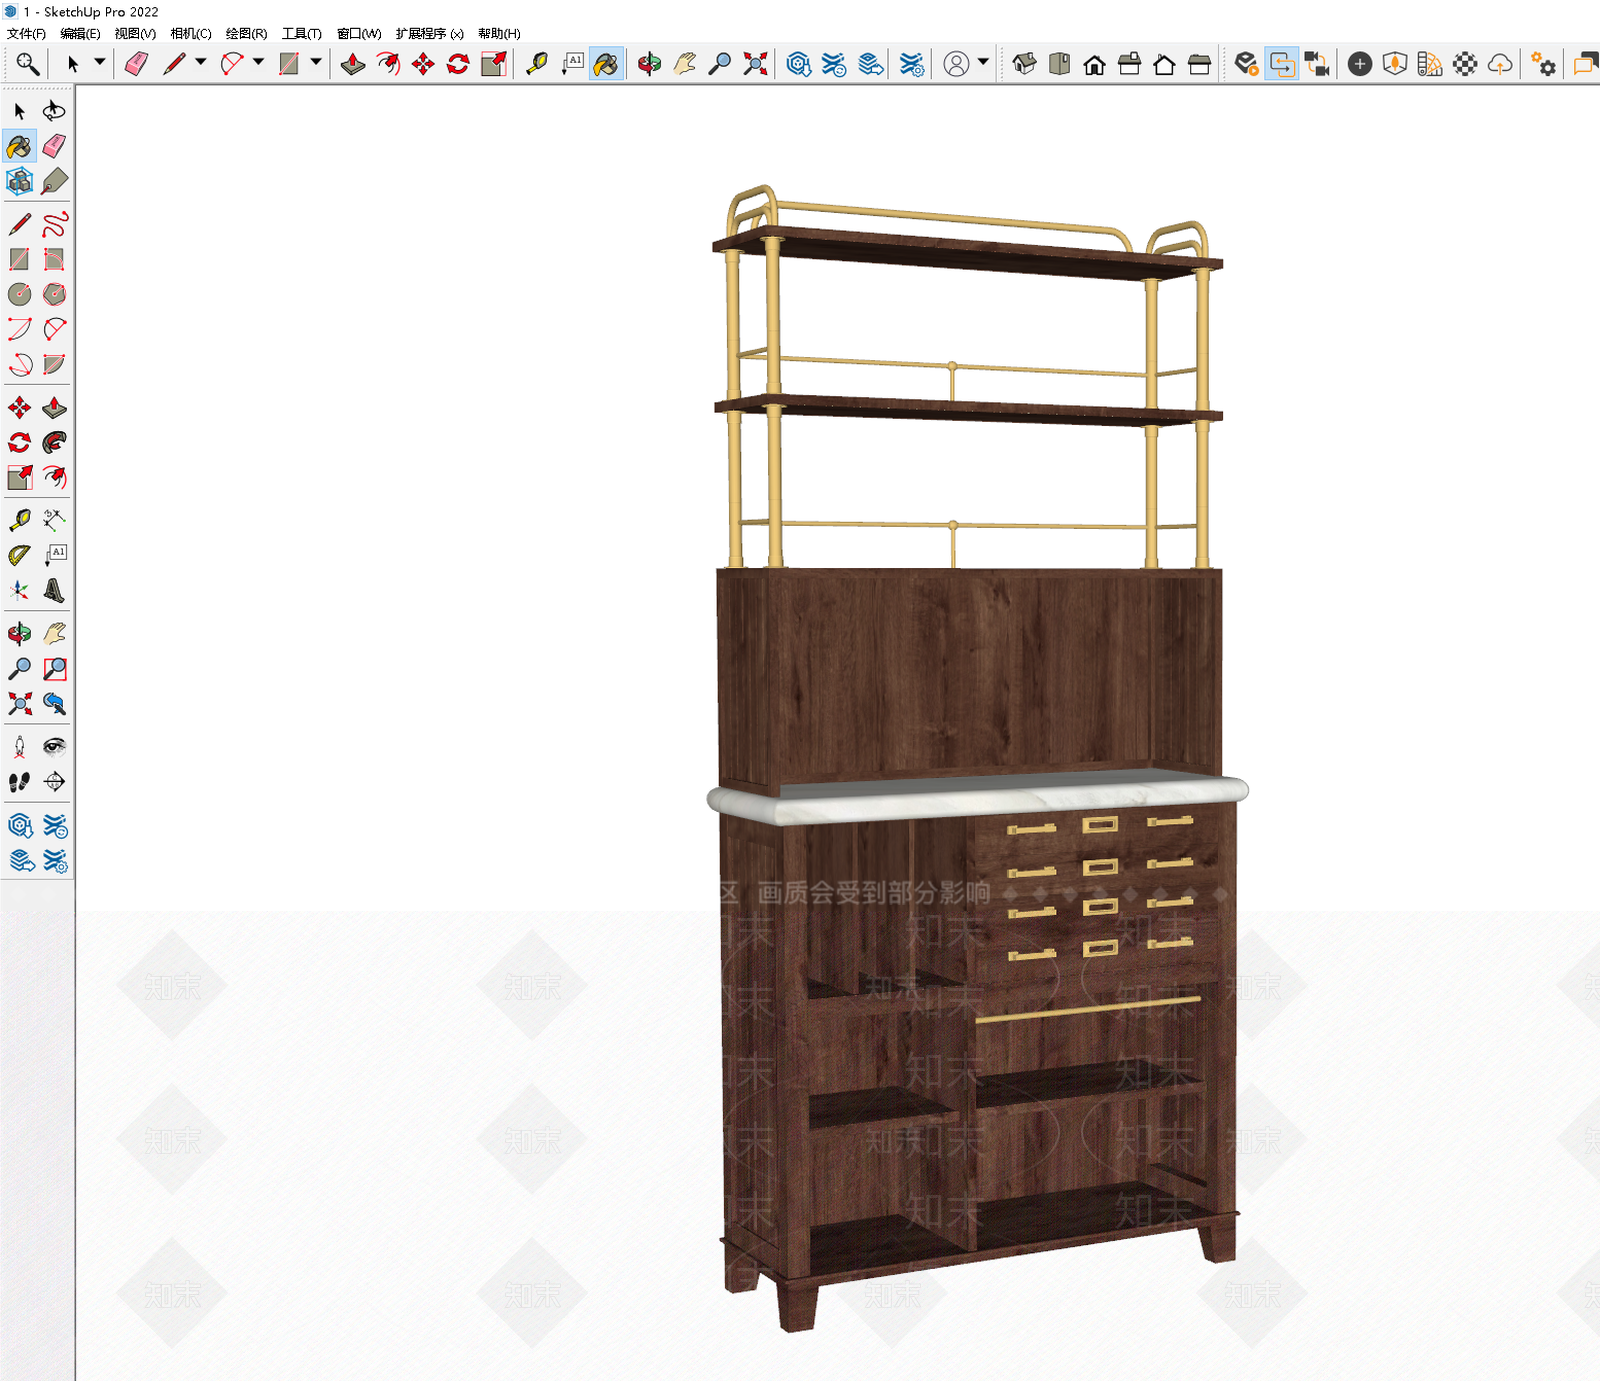Choose the Push/Pull tool in left toolbar
The width and height of the screenshot is (1600, 1381).
(54, 407)
